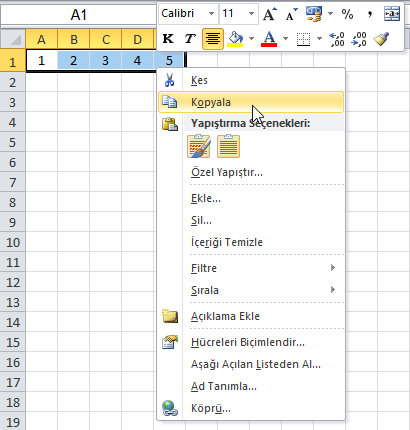Image resolution: width=410 pixels, height=430 pixels.
Task: Click the merge and center icon
Action: 392,14
